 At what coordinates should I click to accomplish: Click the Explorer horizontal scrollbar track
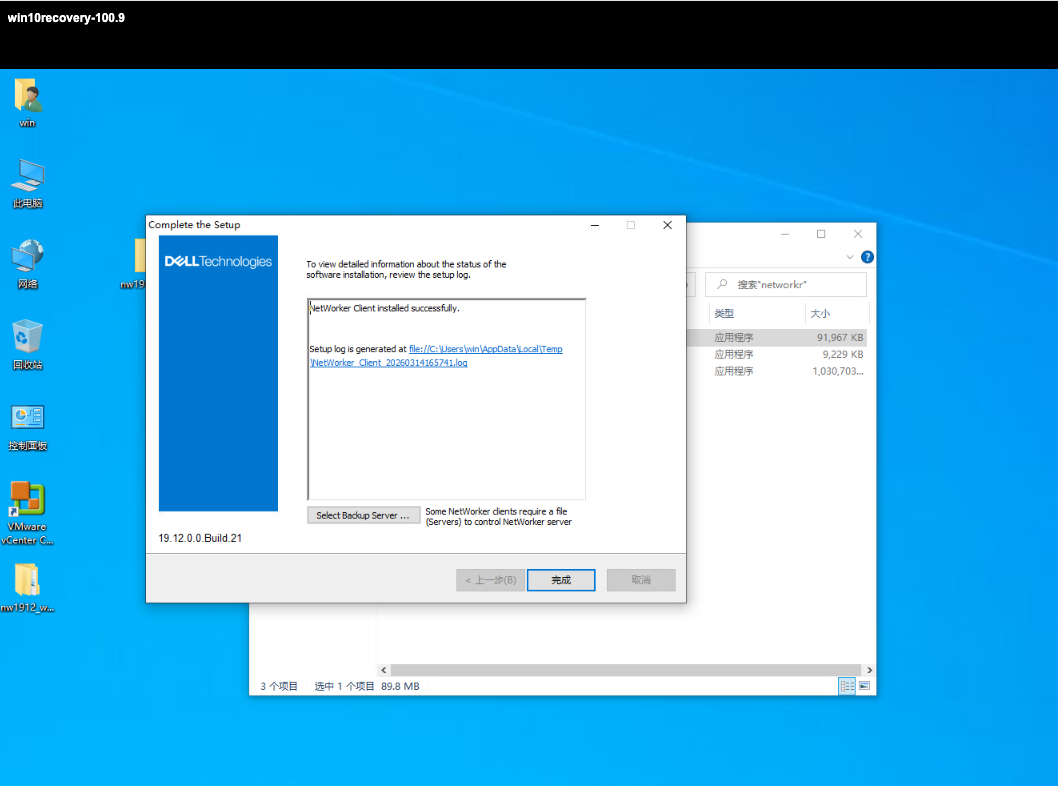click(x=625, y=670)
